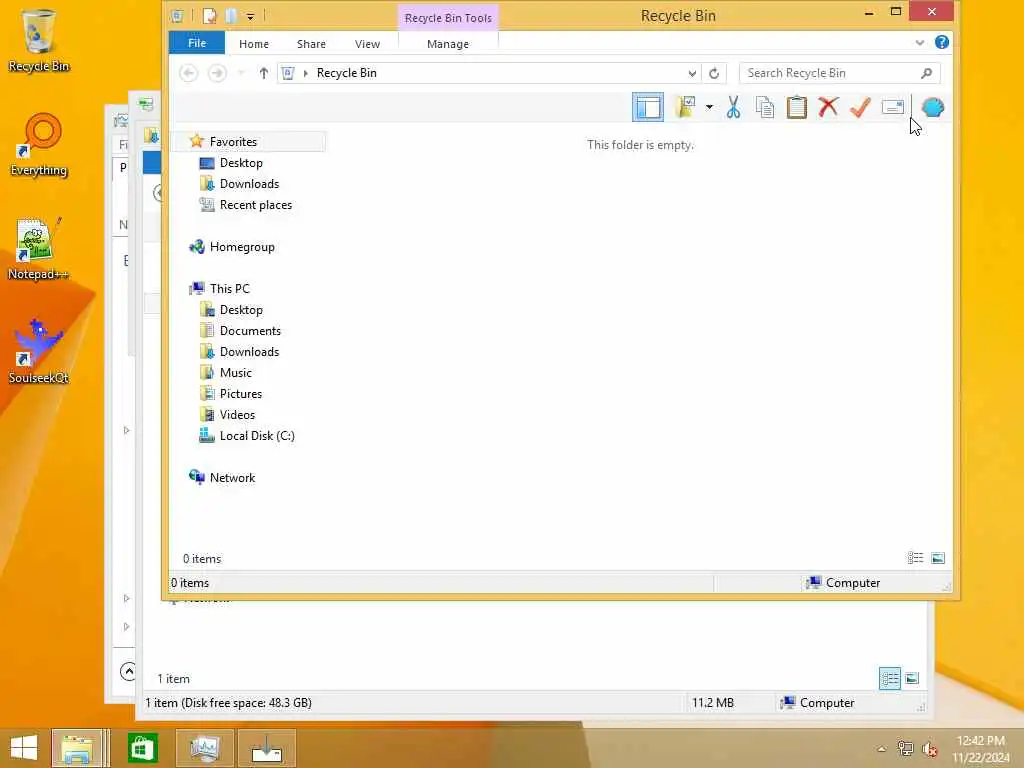Open Classic Shell settings shell icon
Image resolution: width=1024 pixels, height=768 pixels.
[x=933, y=107]
